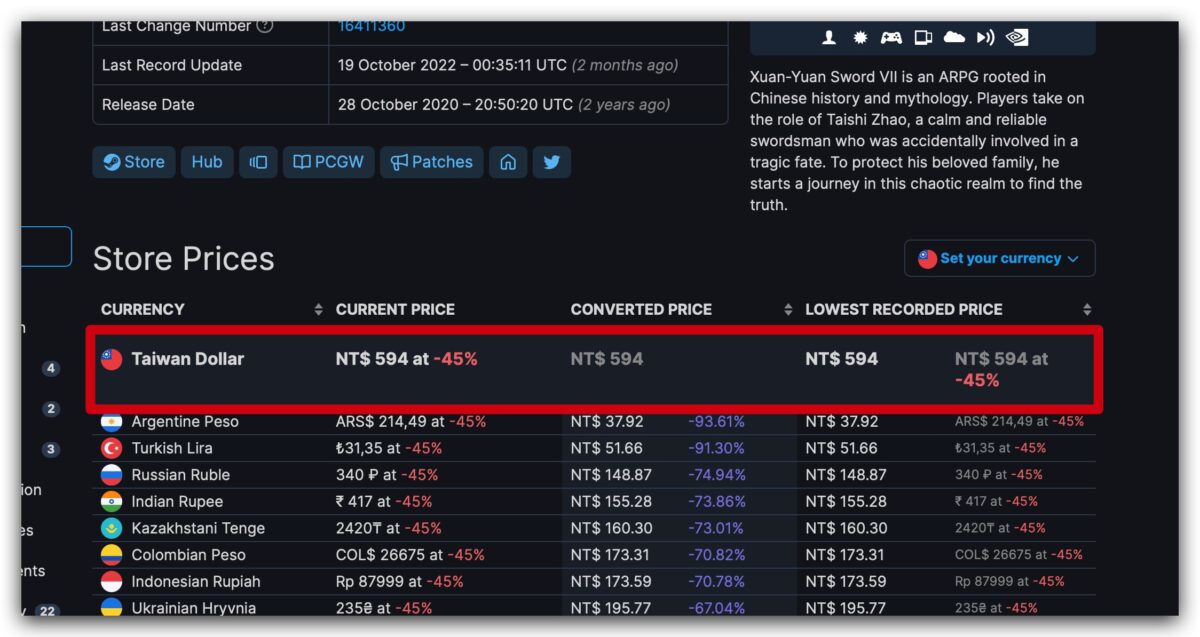This screenshot has height=637, width=1200.
Task: Open the Patches button
Action: coord(432,162)
